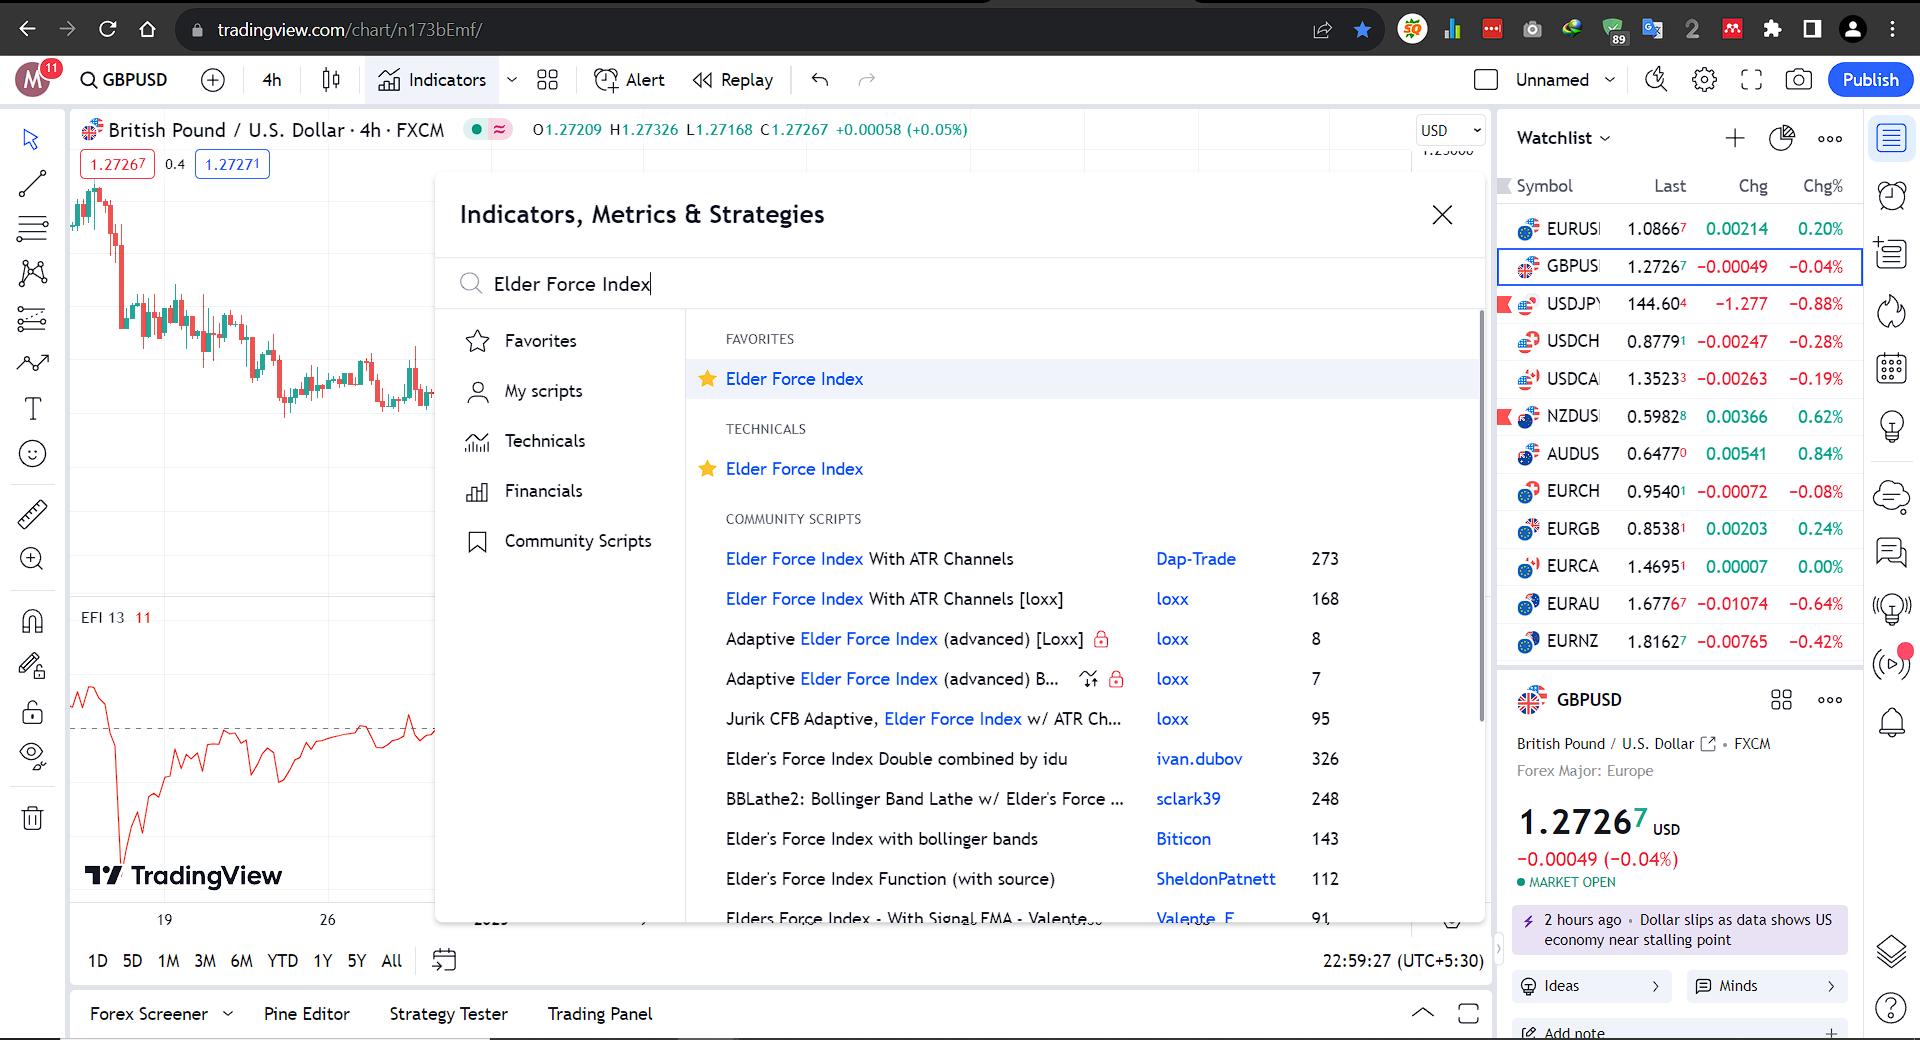Select the cursor arrow tool

click(32, 139)
